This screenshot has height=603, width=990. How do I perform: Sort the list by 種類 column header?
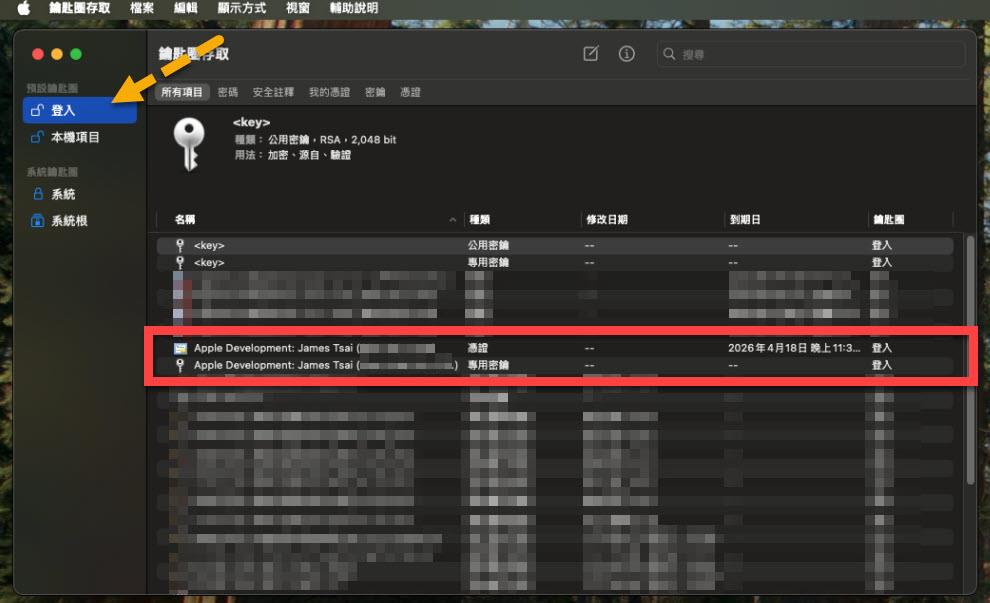[x=479, y=219]
